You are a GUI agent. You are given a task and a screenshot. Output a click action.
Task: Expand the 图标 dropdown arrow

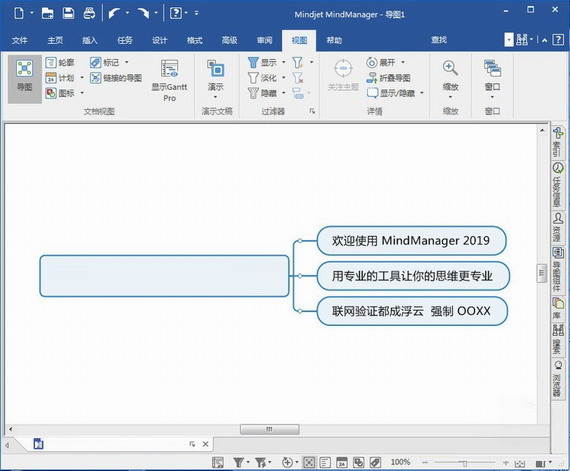pos(82,93)
